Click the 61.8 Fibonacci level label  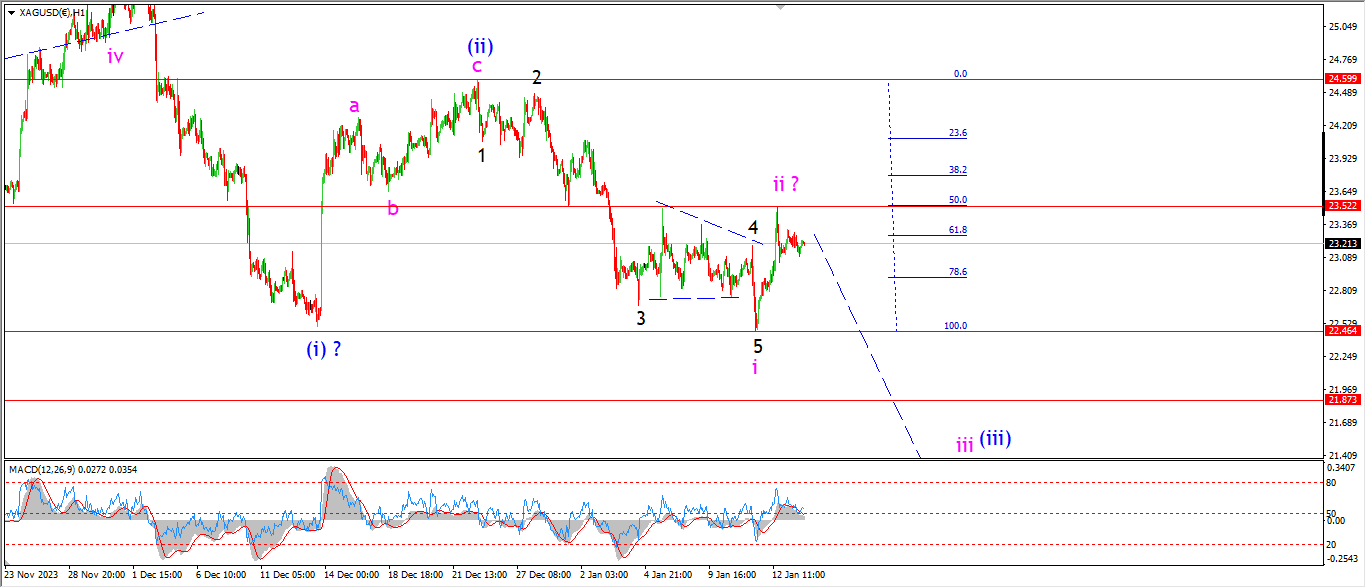[x=958, y=230]
